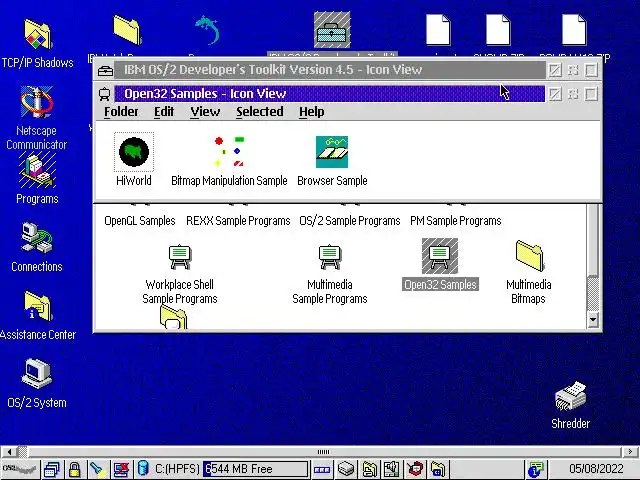Click the blue disk cylinder monitor icon
The width and height of the screenshot is (640, 480).
(x=143, y=469)
